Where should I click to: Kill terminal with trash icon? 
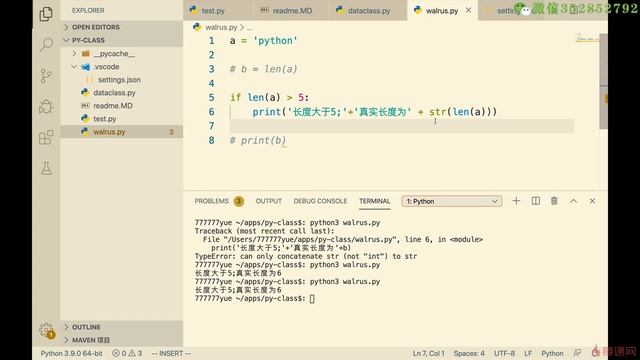point(554,201)
